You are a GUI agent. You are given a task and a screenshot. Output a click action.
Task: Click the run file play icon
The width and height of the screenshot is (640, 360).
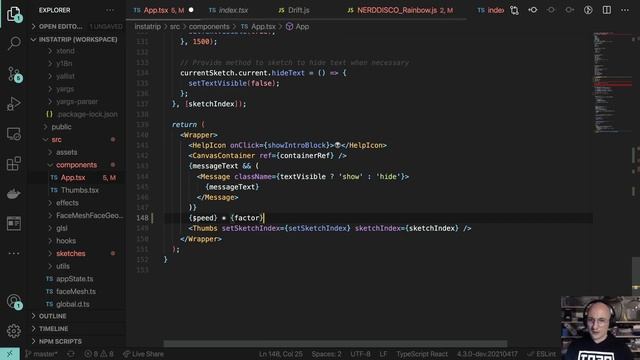pos(588,10)
